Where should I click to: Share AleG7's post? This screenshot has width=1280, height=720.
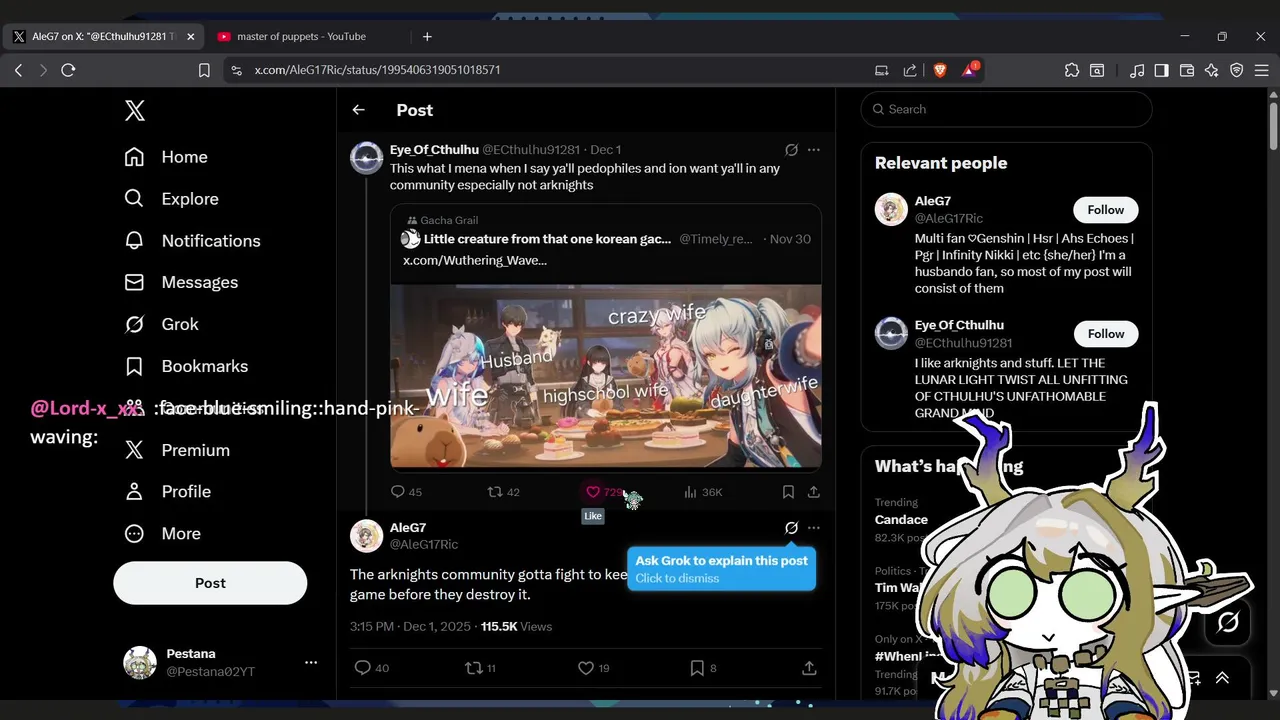(x=809, y=668)
